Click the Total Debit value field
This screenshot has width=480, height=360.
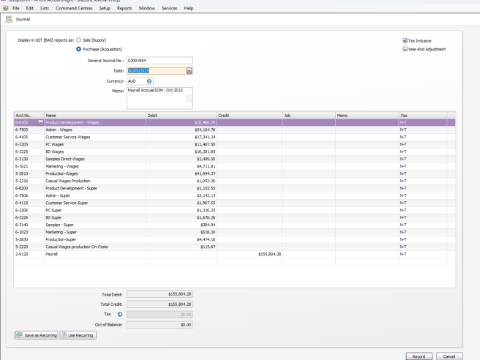[x=159, y=294]
